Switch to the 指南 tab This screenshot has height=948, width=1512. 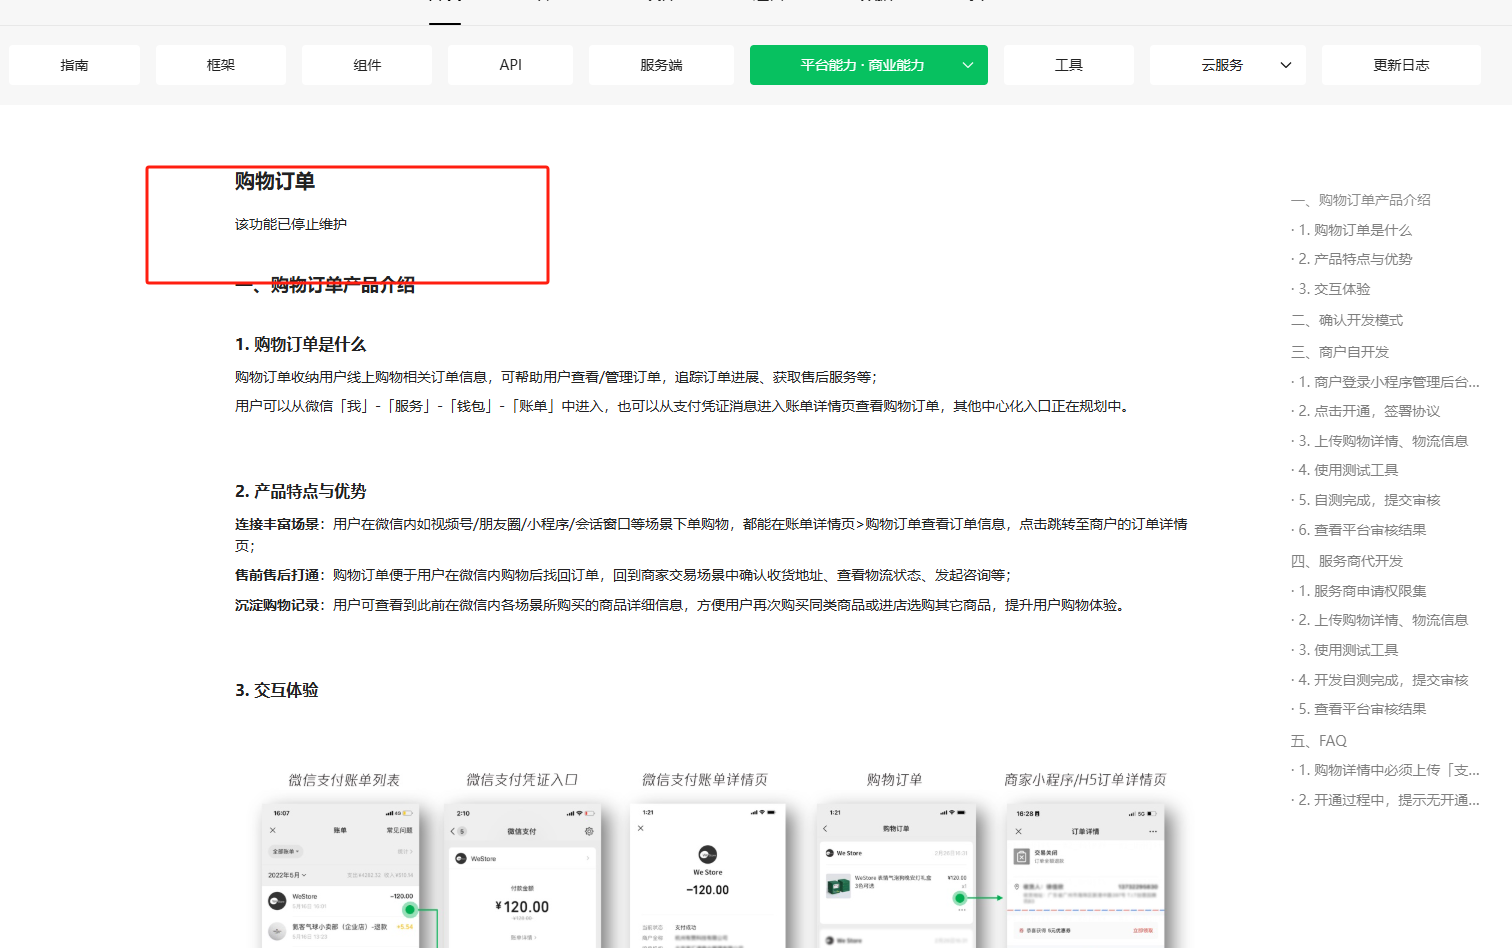click(74, 64)
